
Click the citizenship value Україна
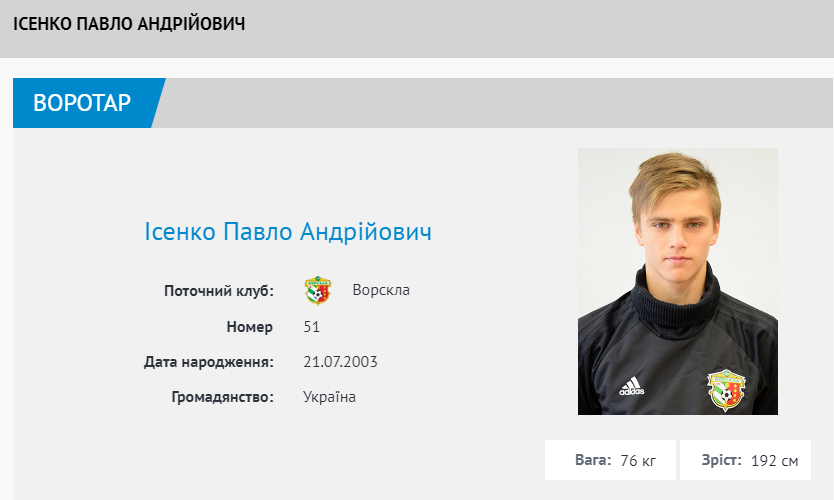pyautogui.click(x=329, y=397)
